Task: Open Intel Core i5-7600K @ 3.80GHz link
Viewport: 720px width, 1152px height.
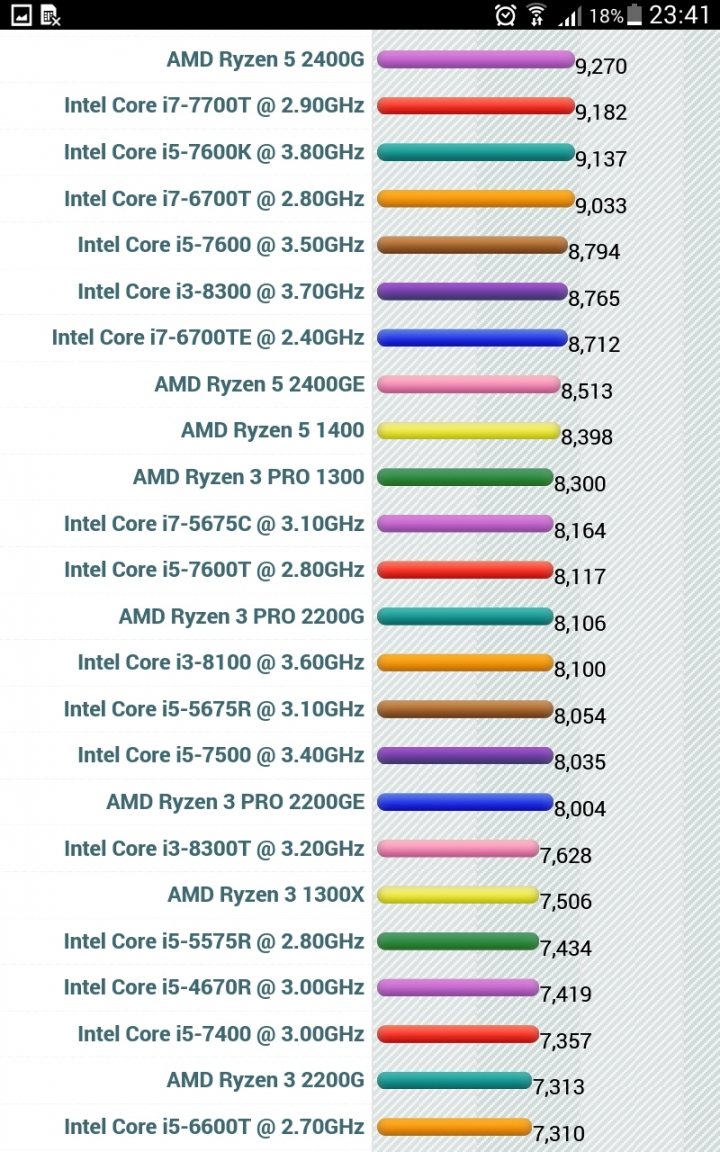Action: 215,151
